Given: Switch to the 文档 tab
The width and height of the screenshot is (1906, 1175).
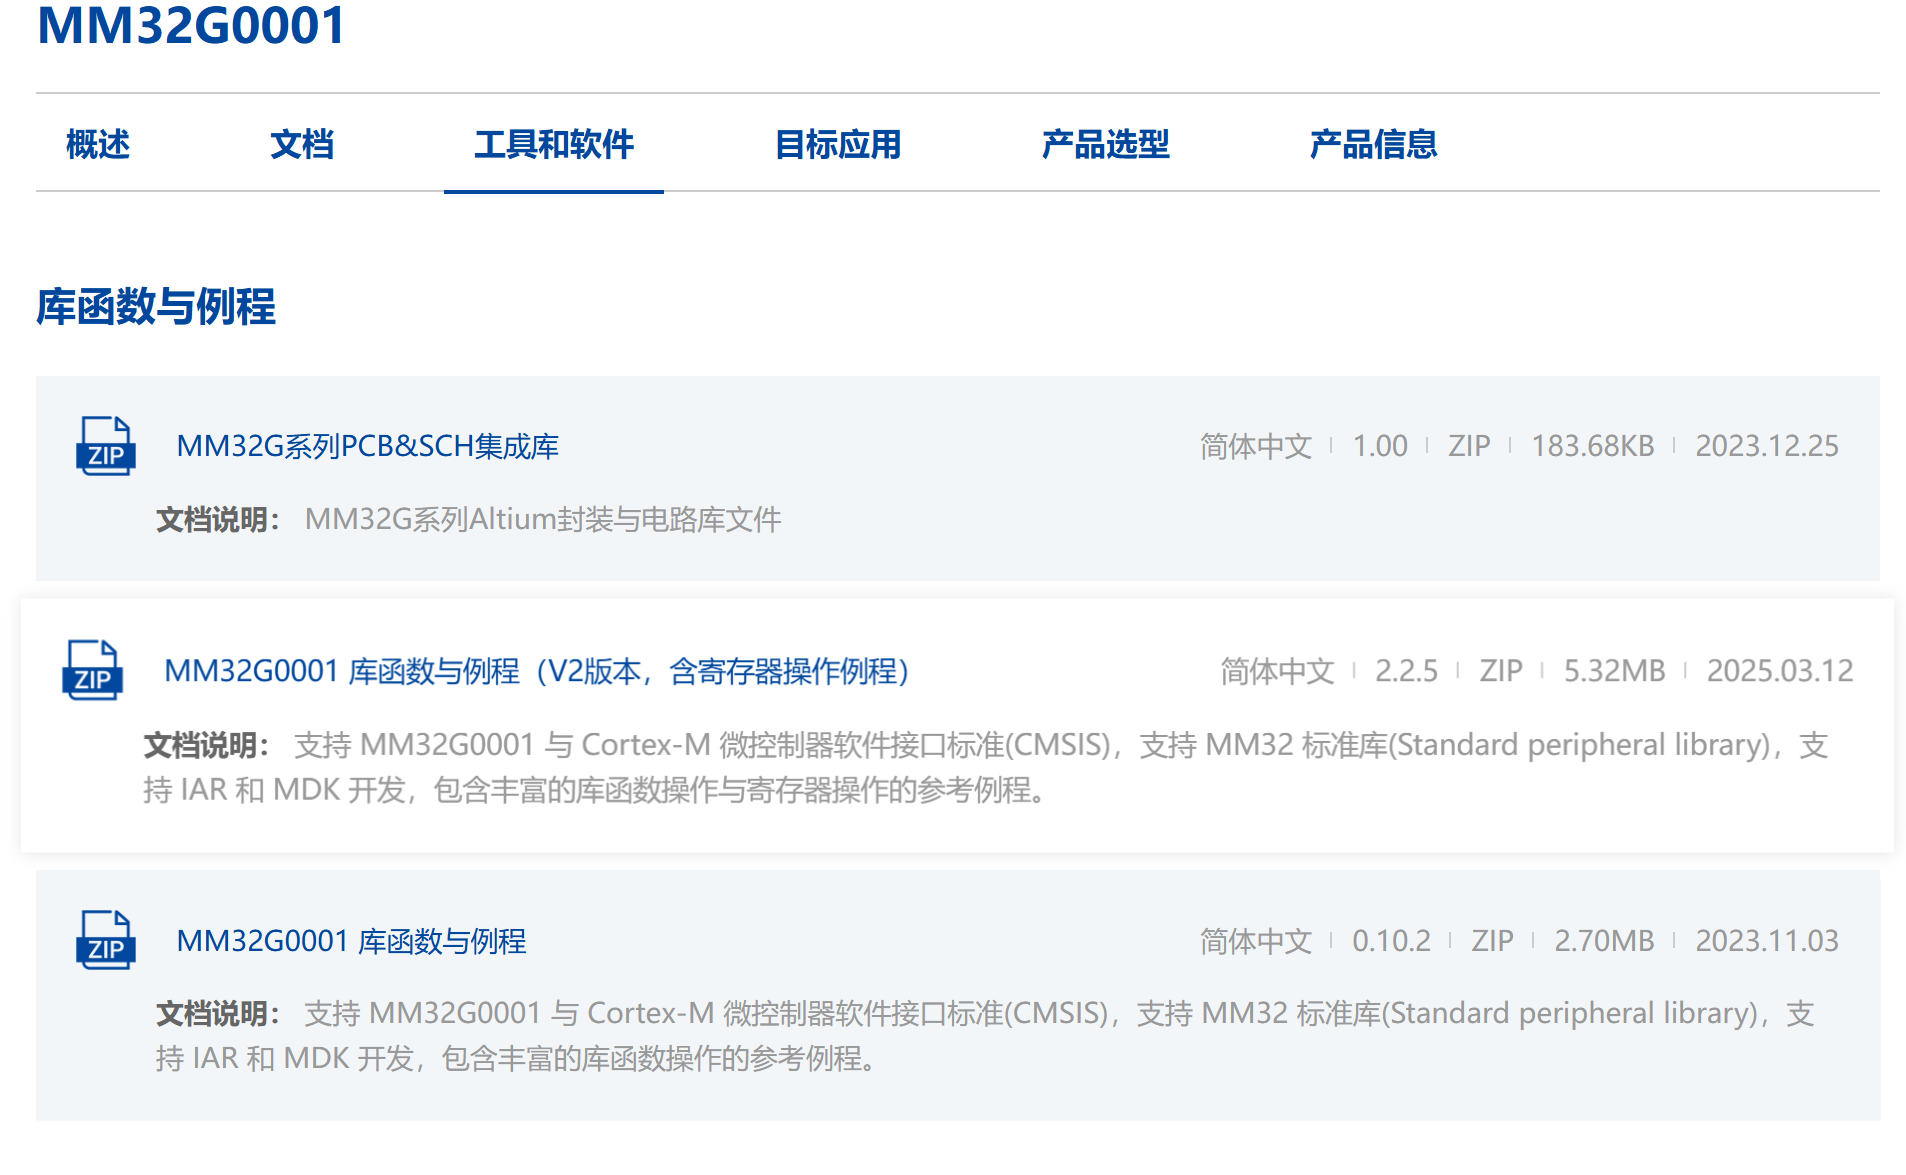Looking at the screenshot, I should (302, 145).
